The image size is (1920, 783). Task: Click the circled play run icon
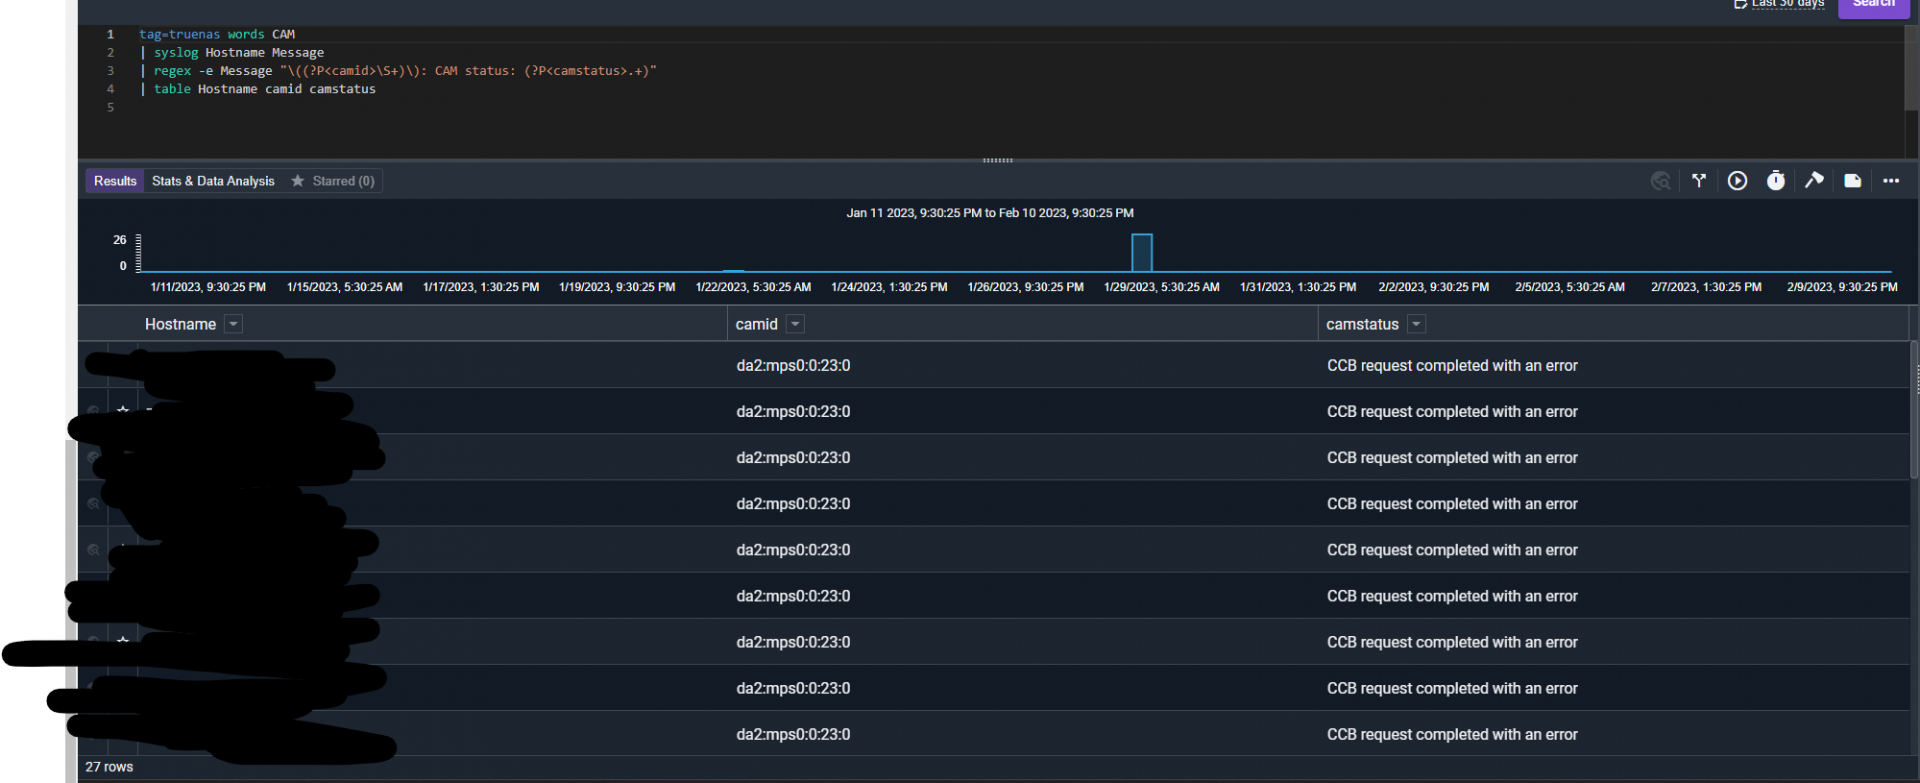(1737, 181)
